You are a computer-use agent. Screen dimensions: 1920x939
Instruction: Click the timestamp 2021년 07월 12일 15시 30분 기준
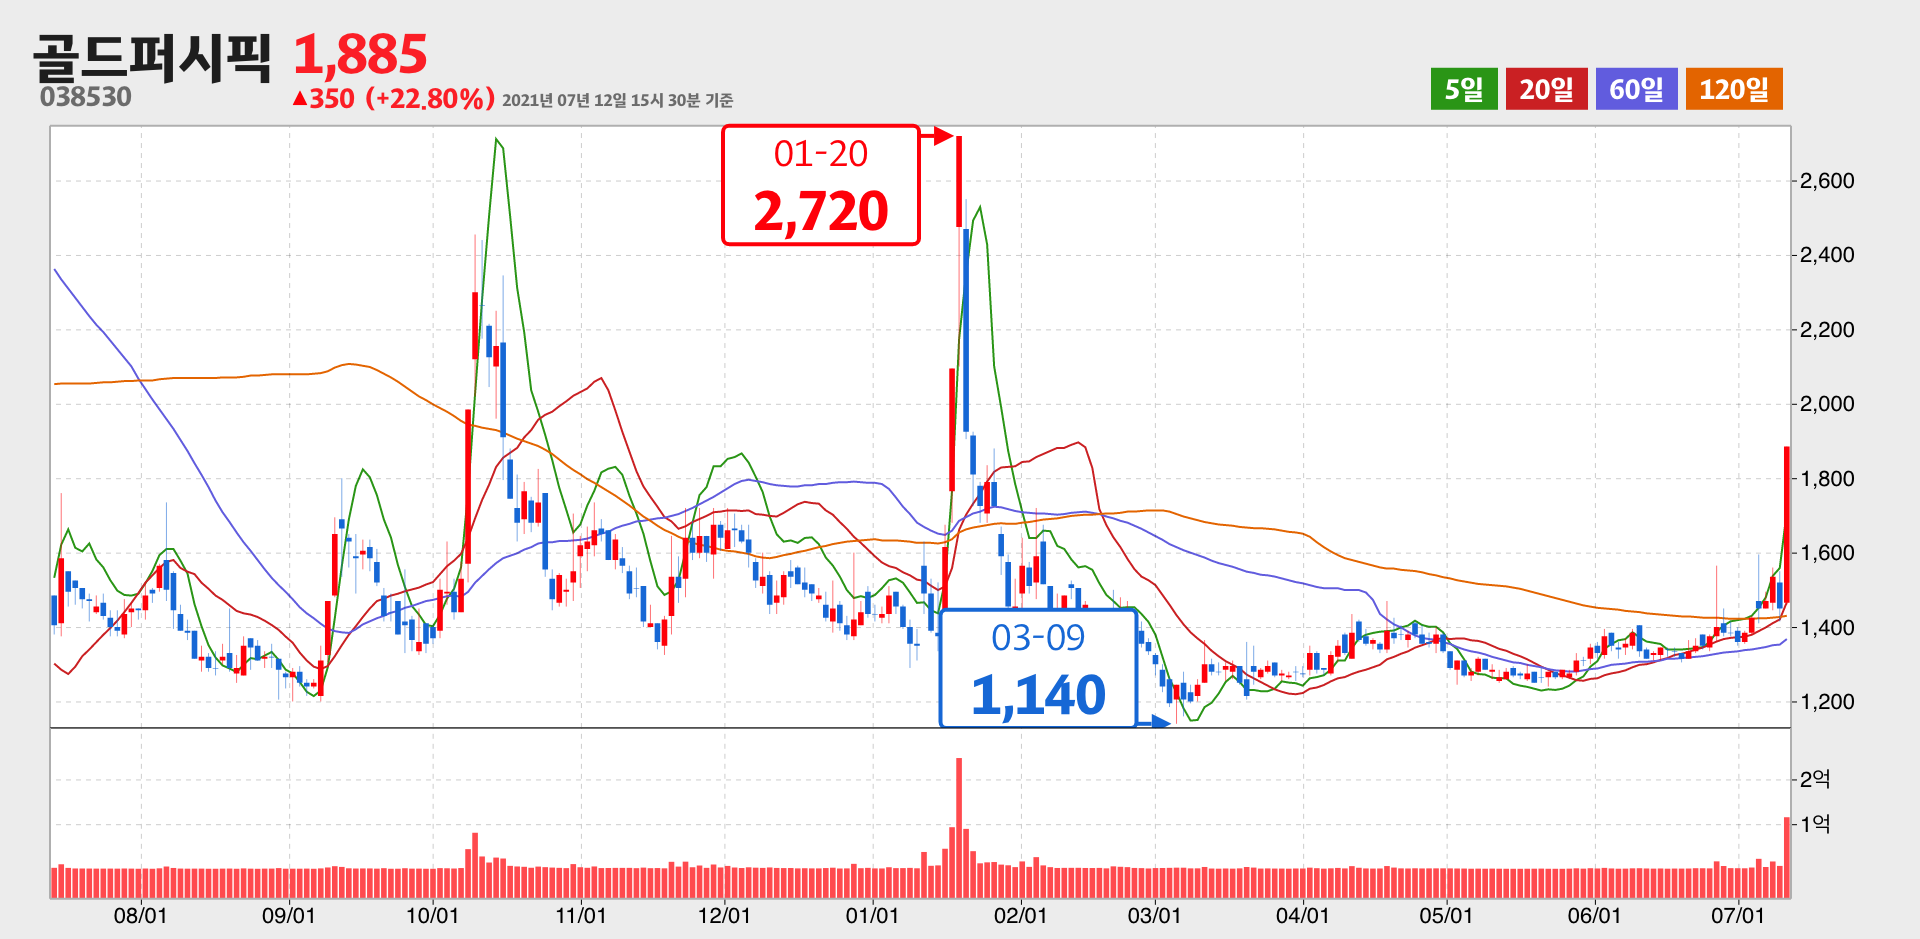point(617,100)
